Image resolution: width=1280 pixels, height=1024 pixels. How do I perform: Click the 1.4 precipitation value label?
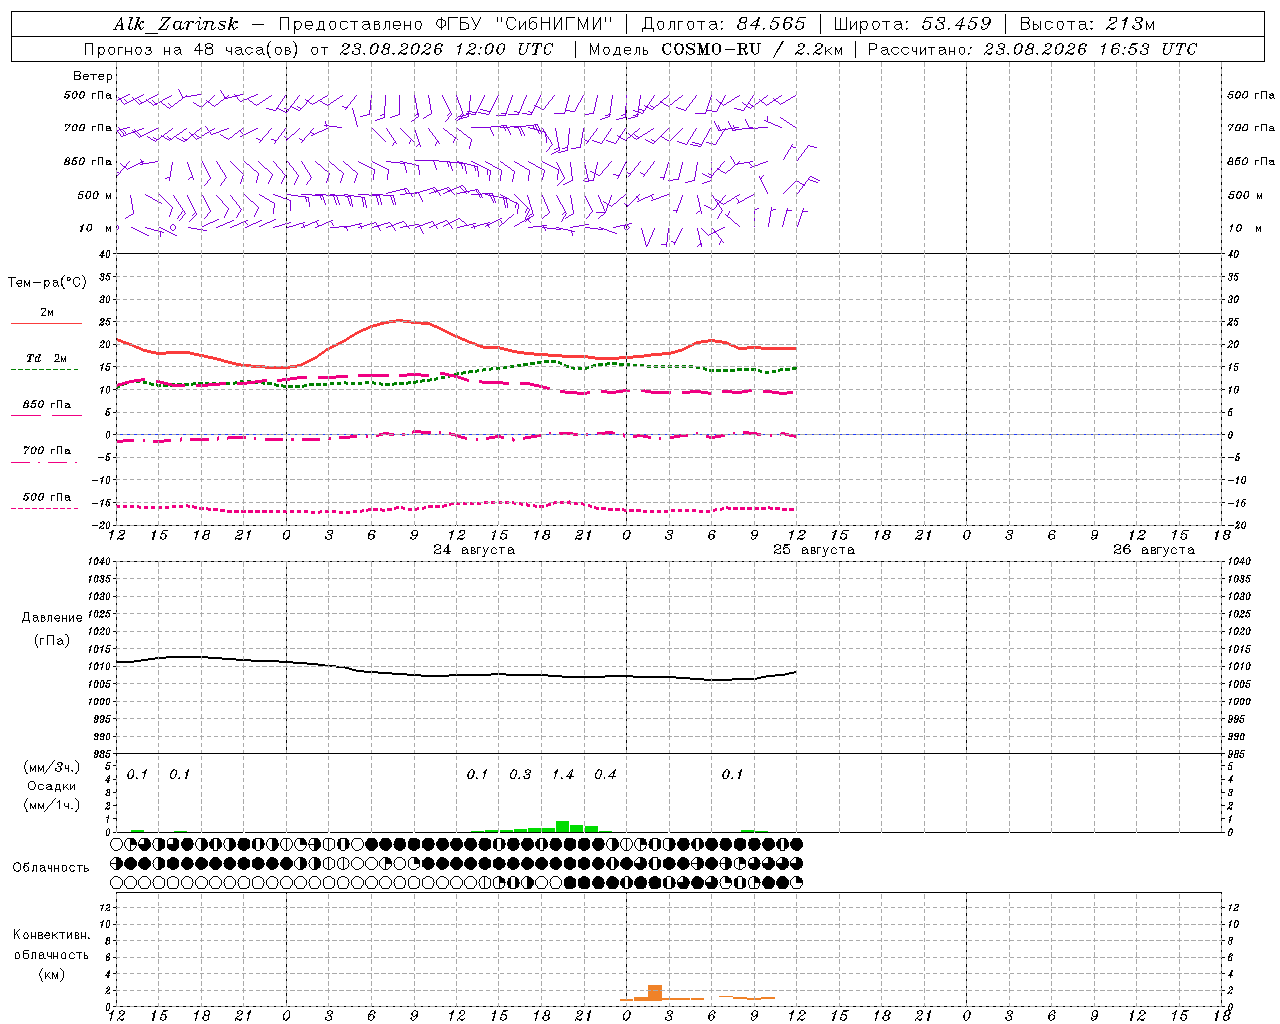click(563, 774)
